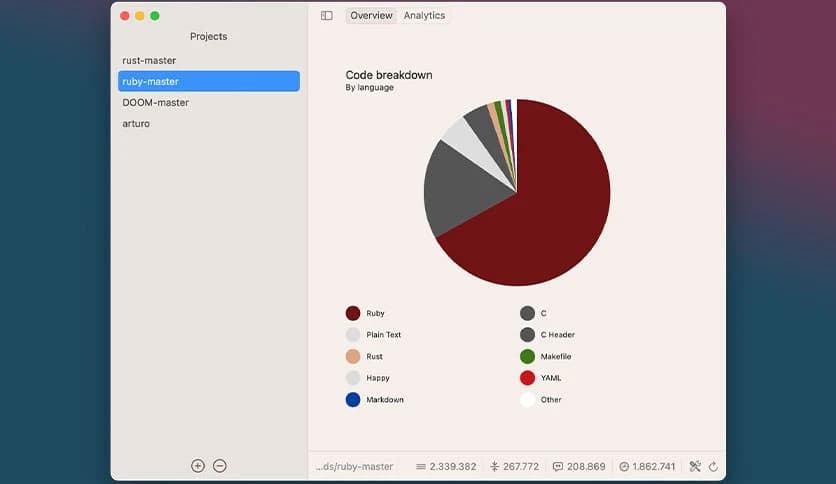The width and height of the screenshot is (836, 484).
Task: Click the Other white legend swatch
Action: [527, 400]
